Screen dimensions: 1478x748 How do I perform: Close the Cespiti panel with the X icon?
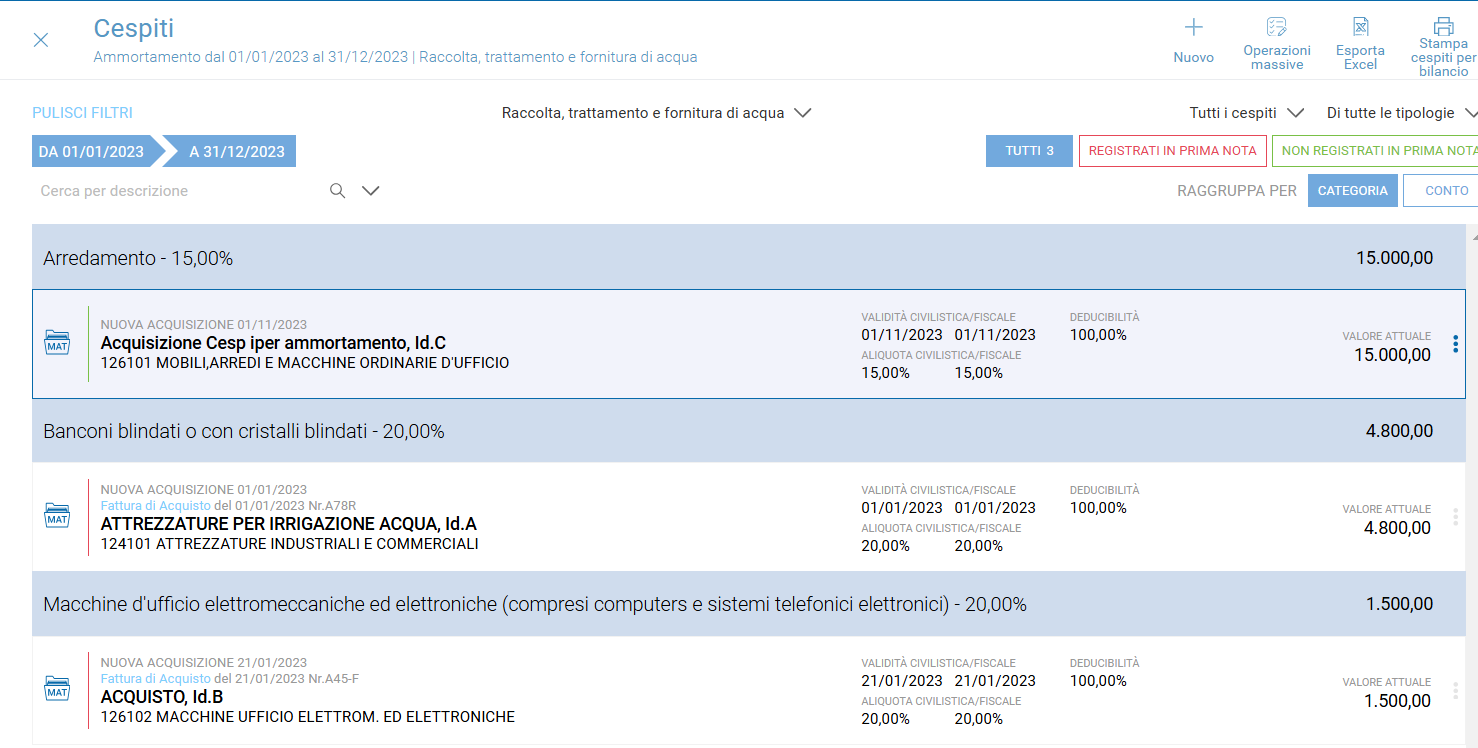point(41,40)
